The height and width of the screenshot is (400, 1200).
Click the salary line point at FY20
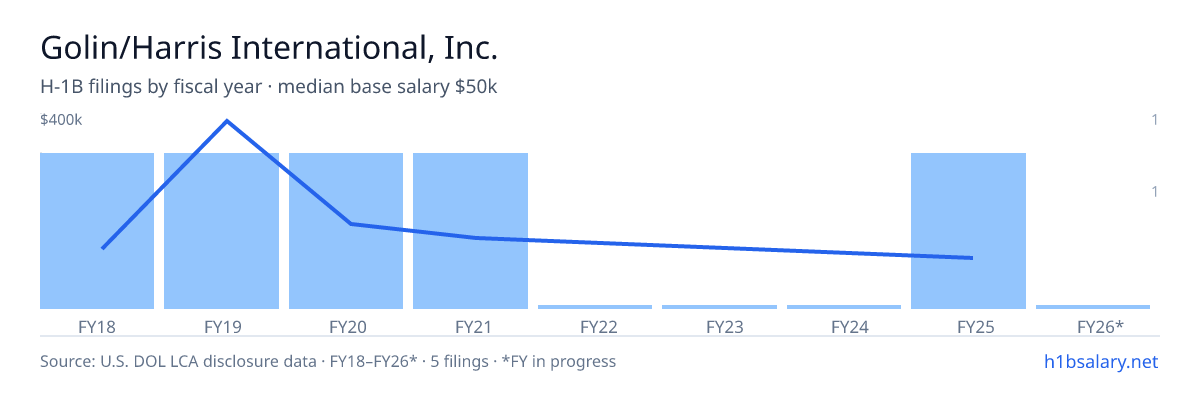351,223
